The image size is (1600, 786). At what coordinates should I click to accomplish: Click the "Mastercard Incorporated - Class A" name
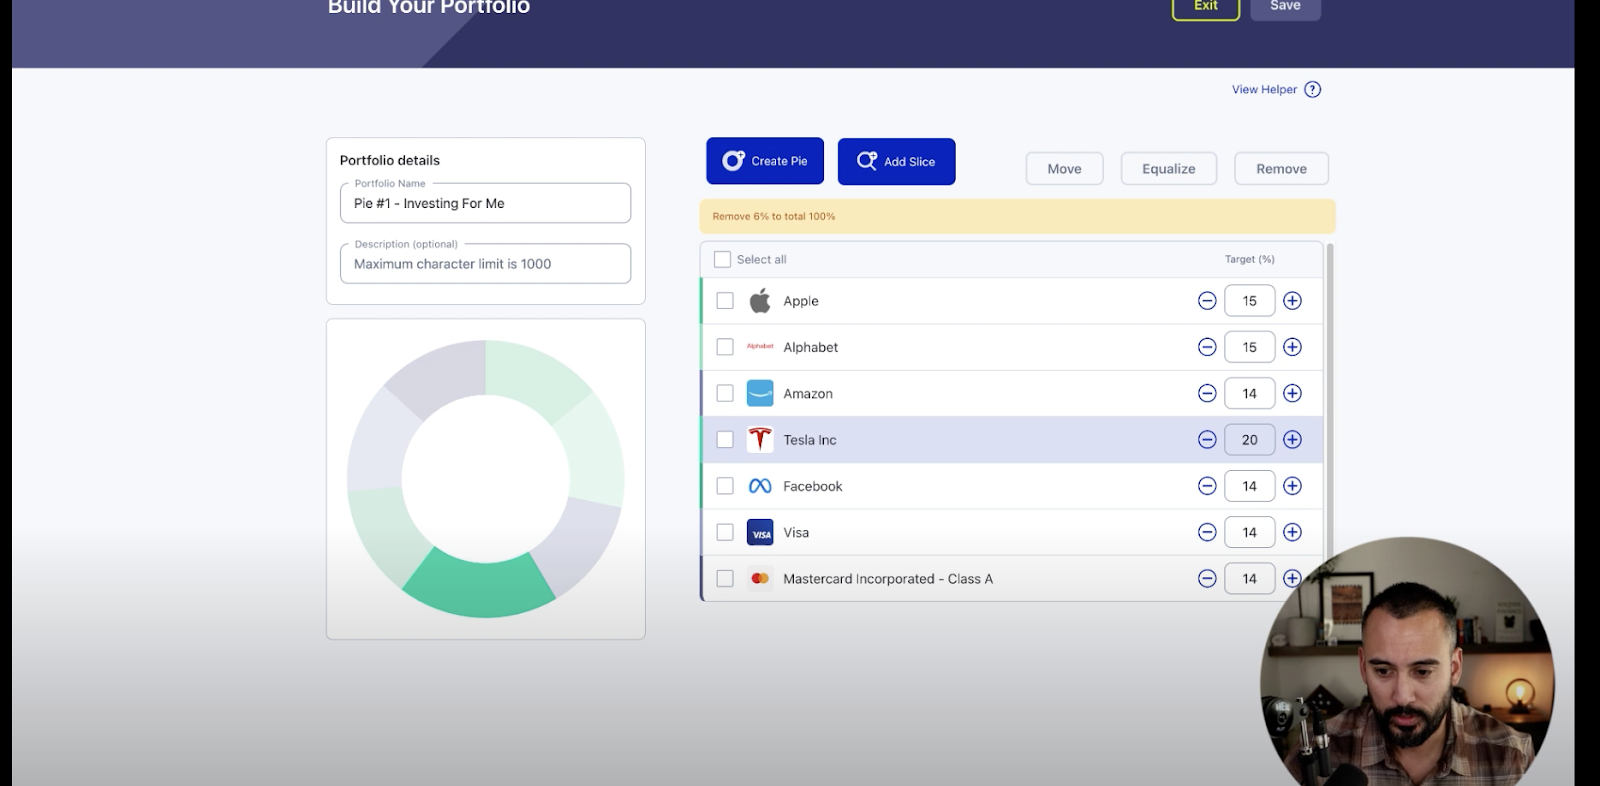pos(888,579)
